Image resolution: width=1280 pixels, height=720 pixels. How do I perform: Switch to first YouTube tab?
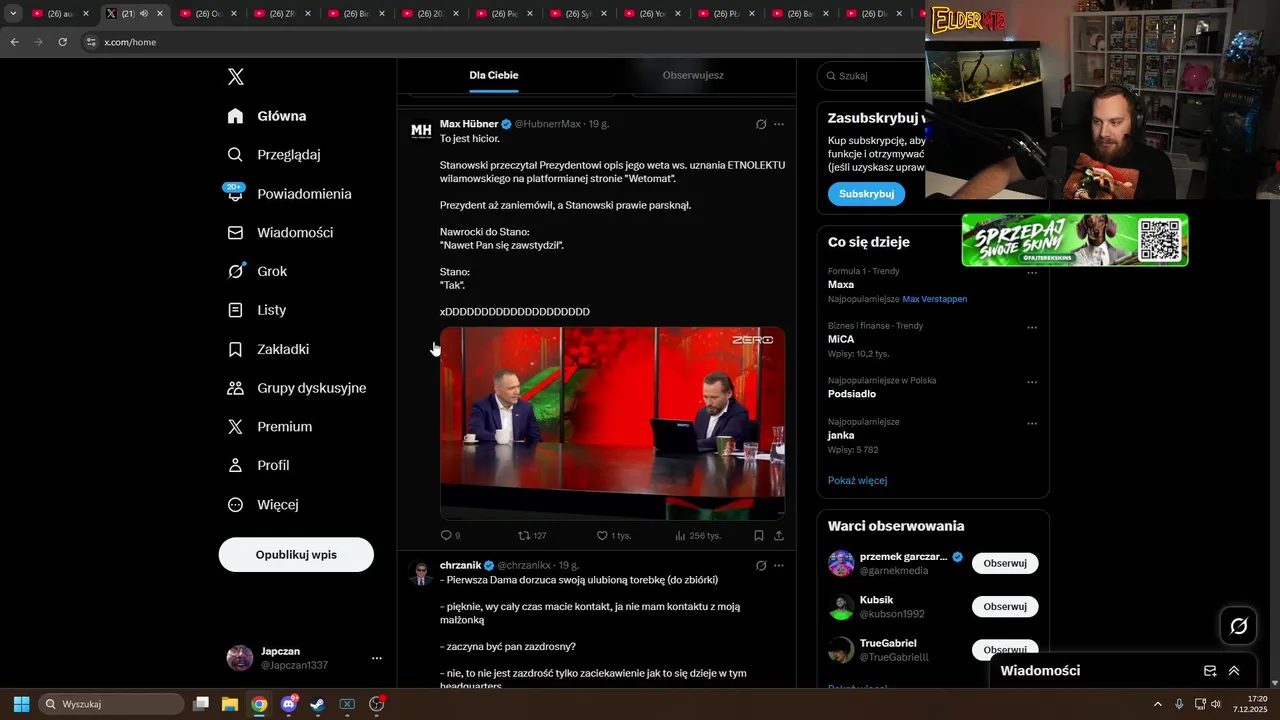click(59, 13)
